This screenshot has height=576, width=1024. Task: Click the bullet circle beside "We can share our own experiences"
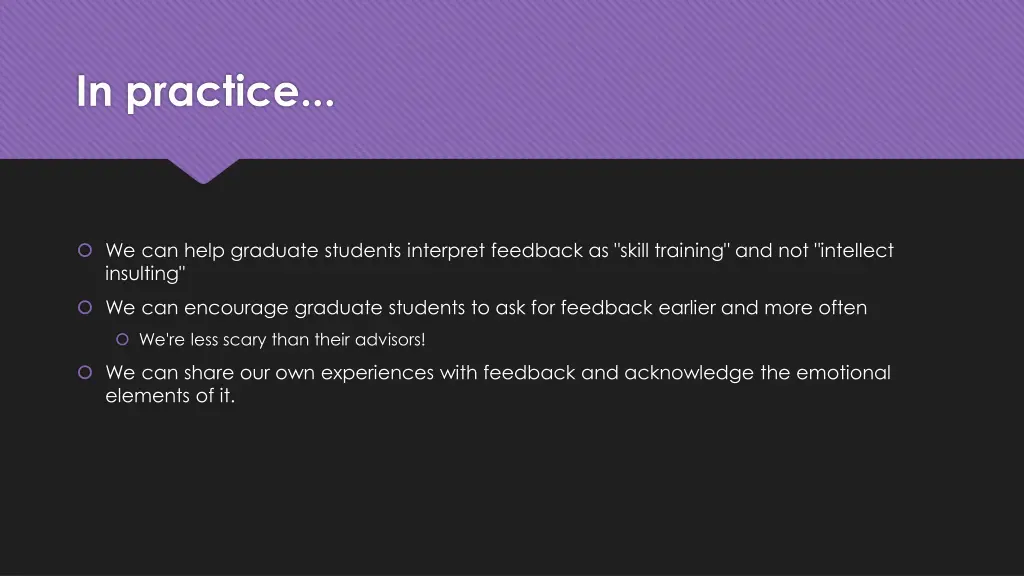coord(85,372)
